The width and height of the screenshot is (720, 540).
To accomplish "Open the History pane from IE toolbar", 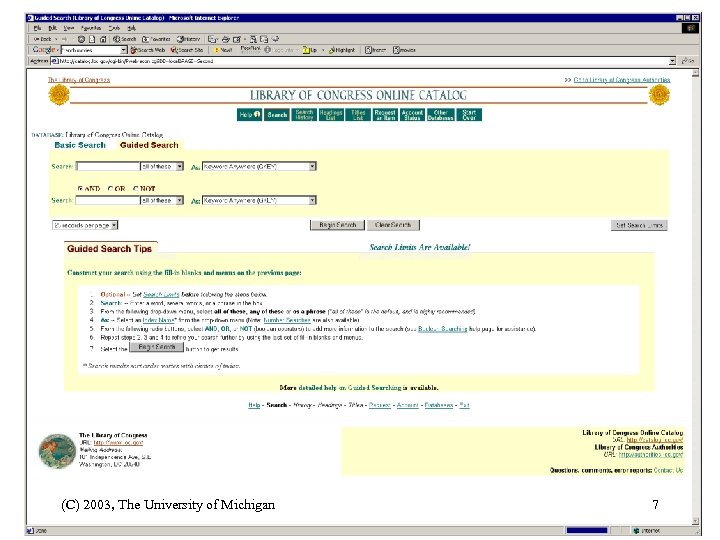I will tap(189, 39).
